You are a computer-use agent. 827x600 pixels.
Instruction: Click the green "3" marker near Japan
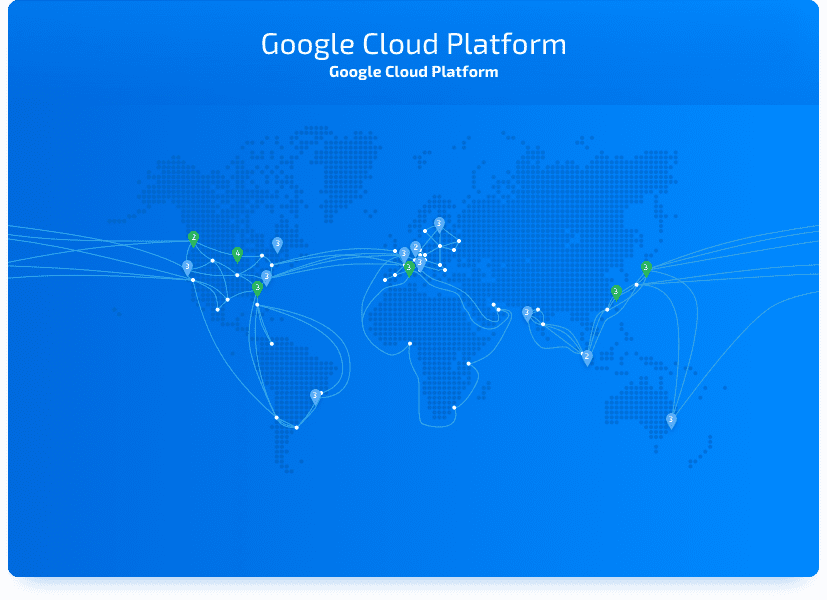(646, 268)
